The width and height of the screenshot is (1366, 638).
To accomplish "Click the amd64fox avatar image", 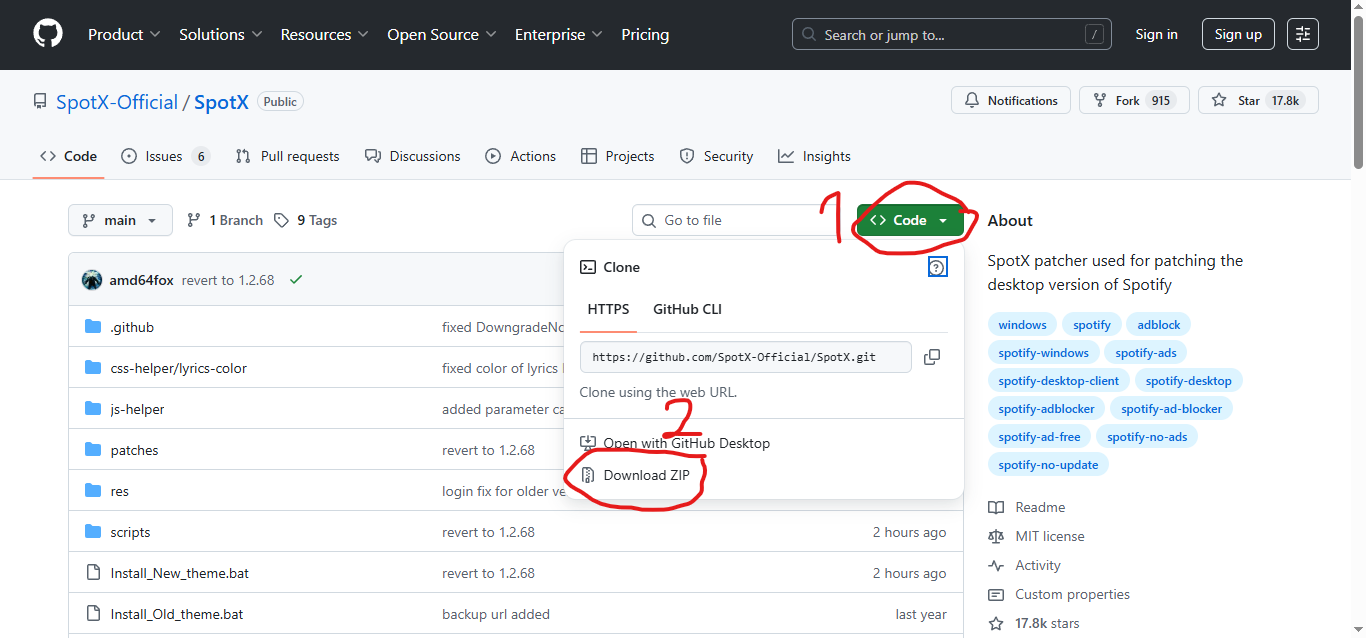I will pyautogui.click(x=92, y=280).
